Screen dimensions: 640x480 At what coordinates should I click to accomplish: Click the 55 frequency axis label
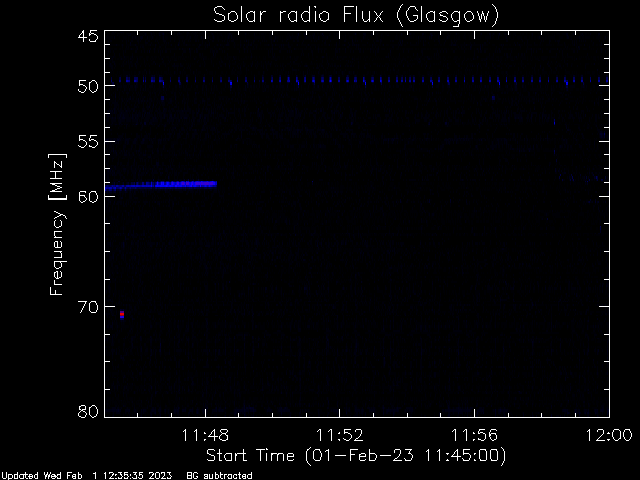(x=88, y=142)
